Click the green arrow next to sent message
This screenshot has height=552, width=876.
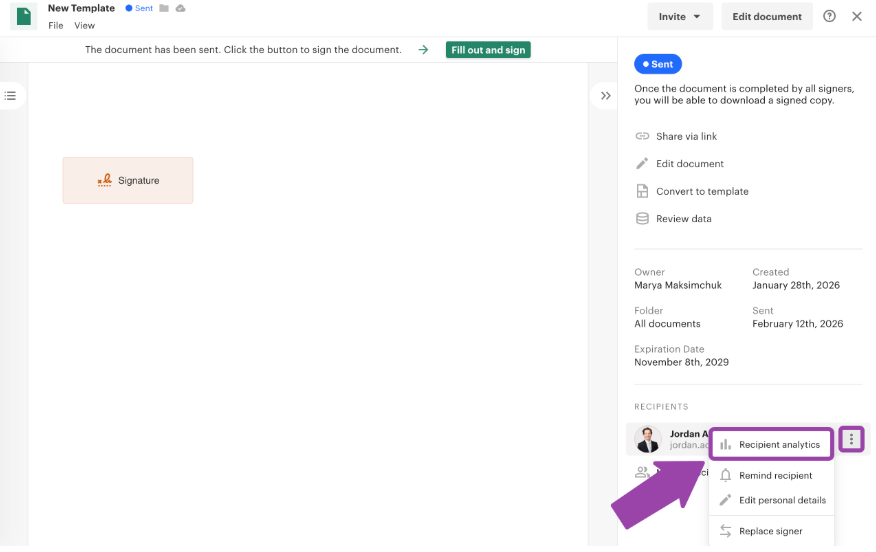tap(423, 50)
